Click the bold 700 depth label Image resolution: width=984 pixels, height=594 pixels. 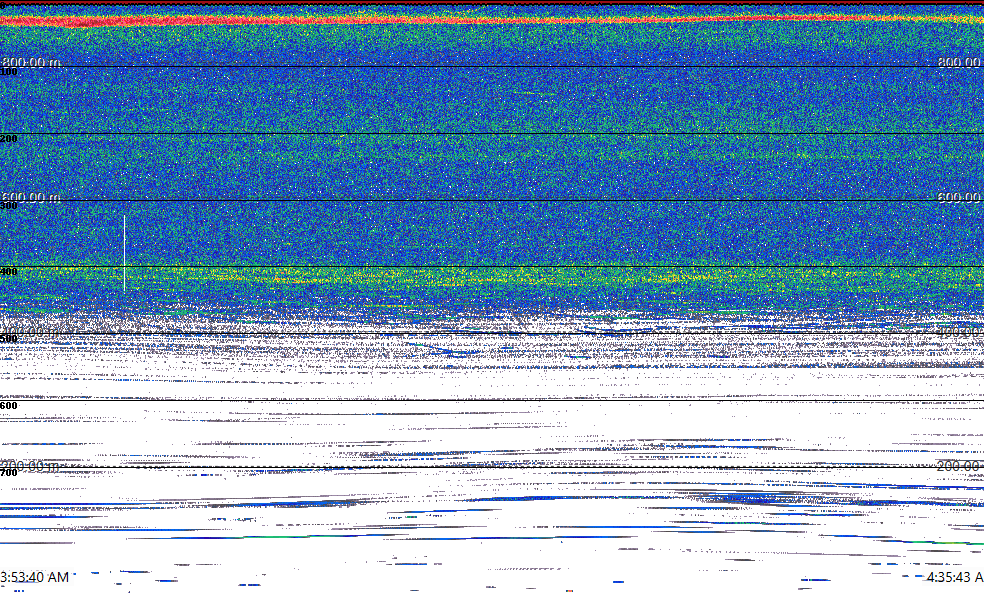(x=9, y=472)
